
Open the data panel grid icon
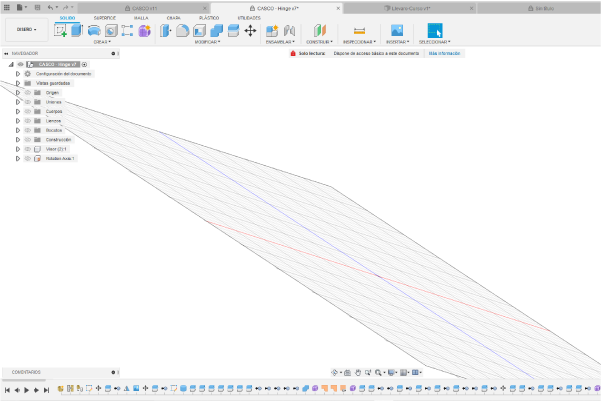tap(7, 7)
